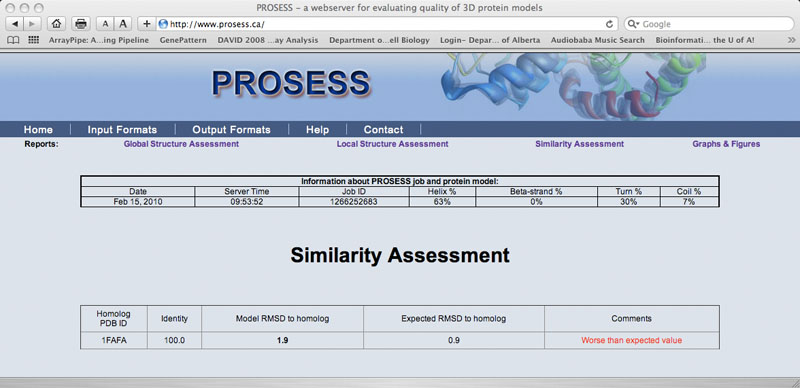Select expected RMSD value 0.9
800x388 pixels.
(454, 341)
